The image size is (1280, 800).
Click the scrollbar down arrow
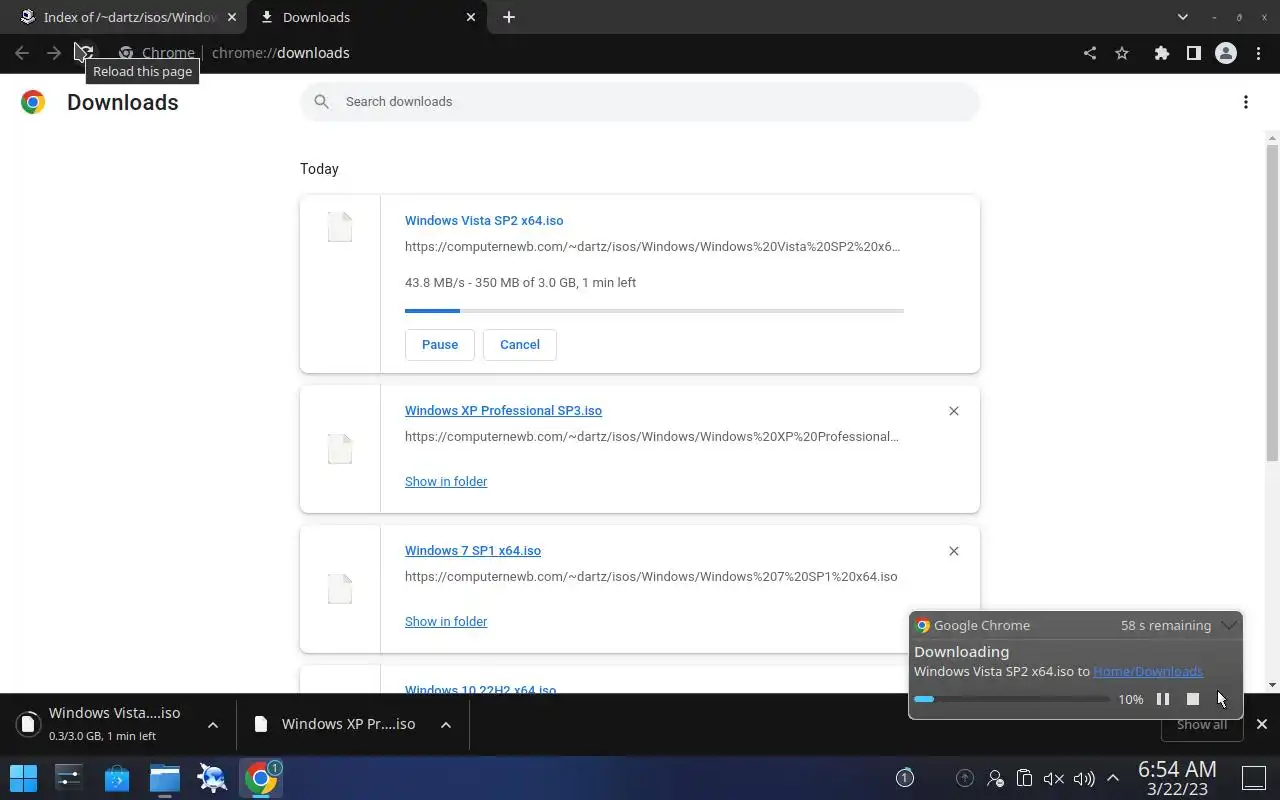click(1272, 685)
